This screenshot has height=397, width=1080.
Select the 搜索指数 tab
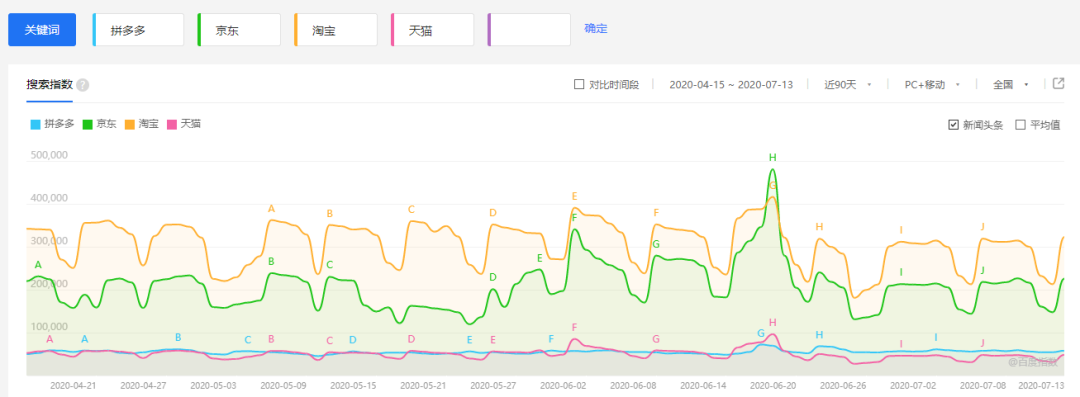pos(49,85)
